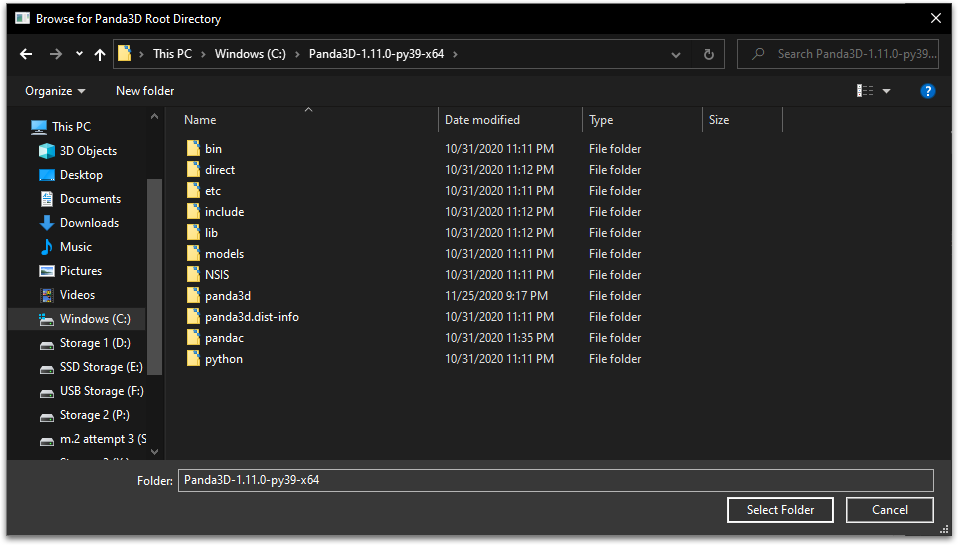The image size is (958, 545).
Task: Change view layout icon
Action: click(x=865, y=91)
